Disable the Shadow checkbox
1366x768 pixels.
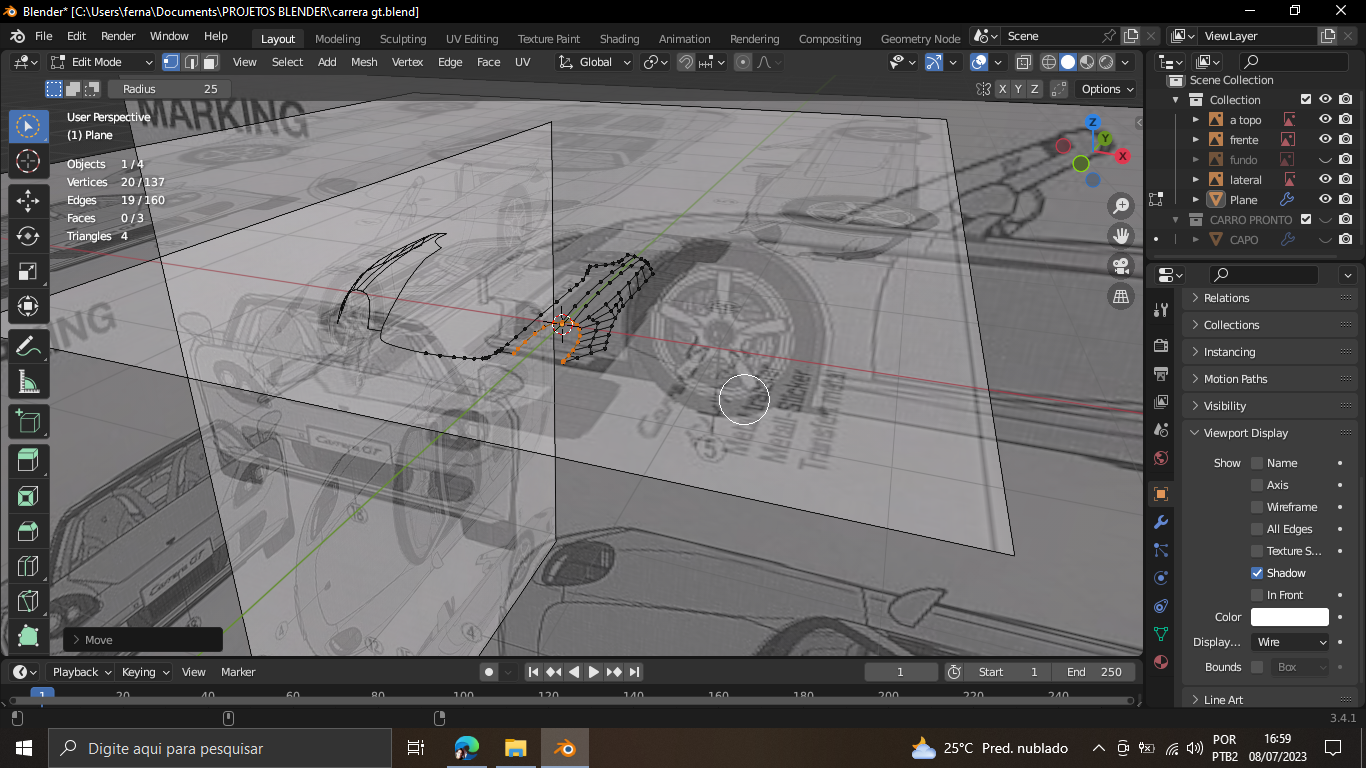coord(1257,573)
